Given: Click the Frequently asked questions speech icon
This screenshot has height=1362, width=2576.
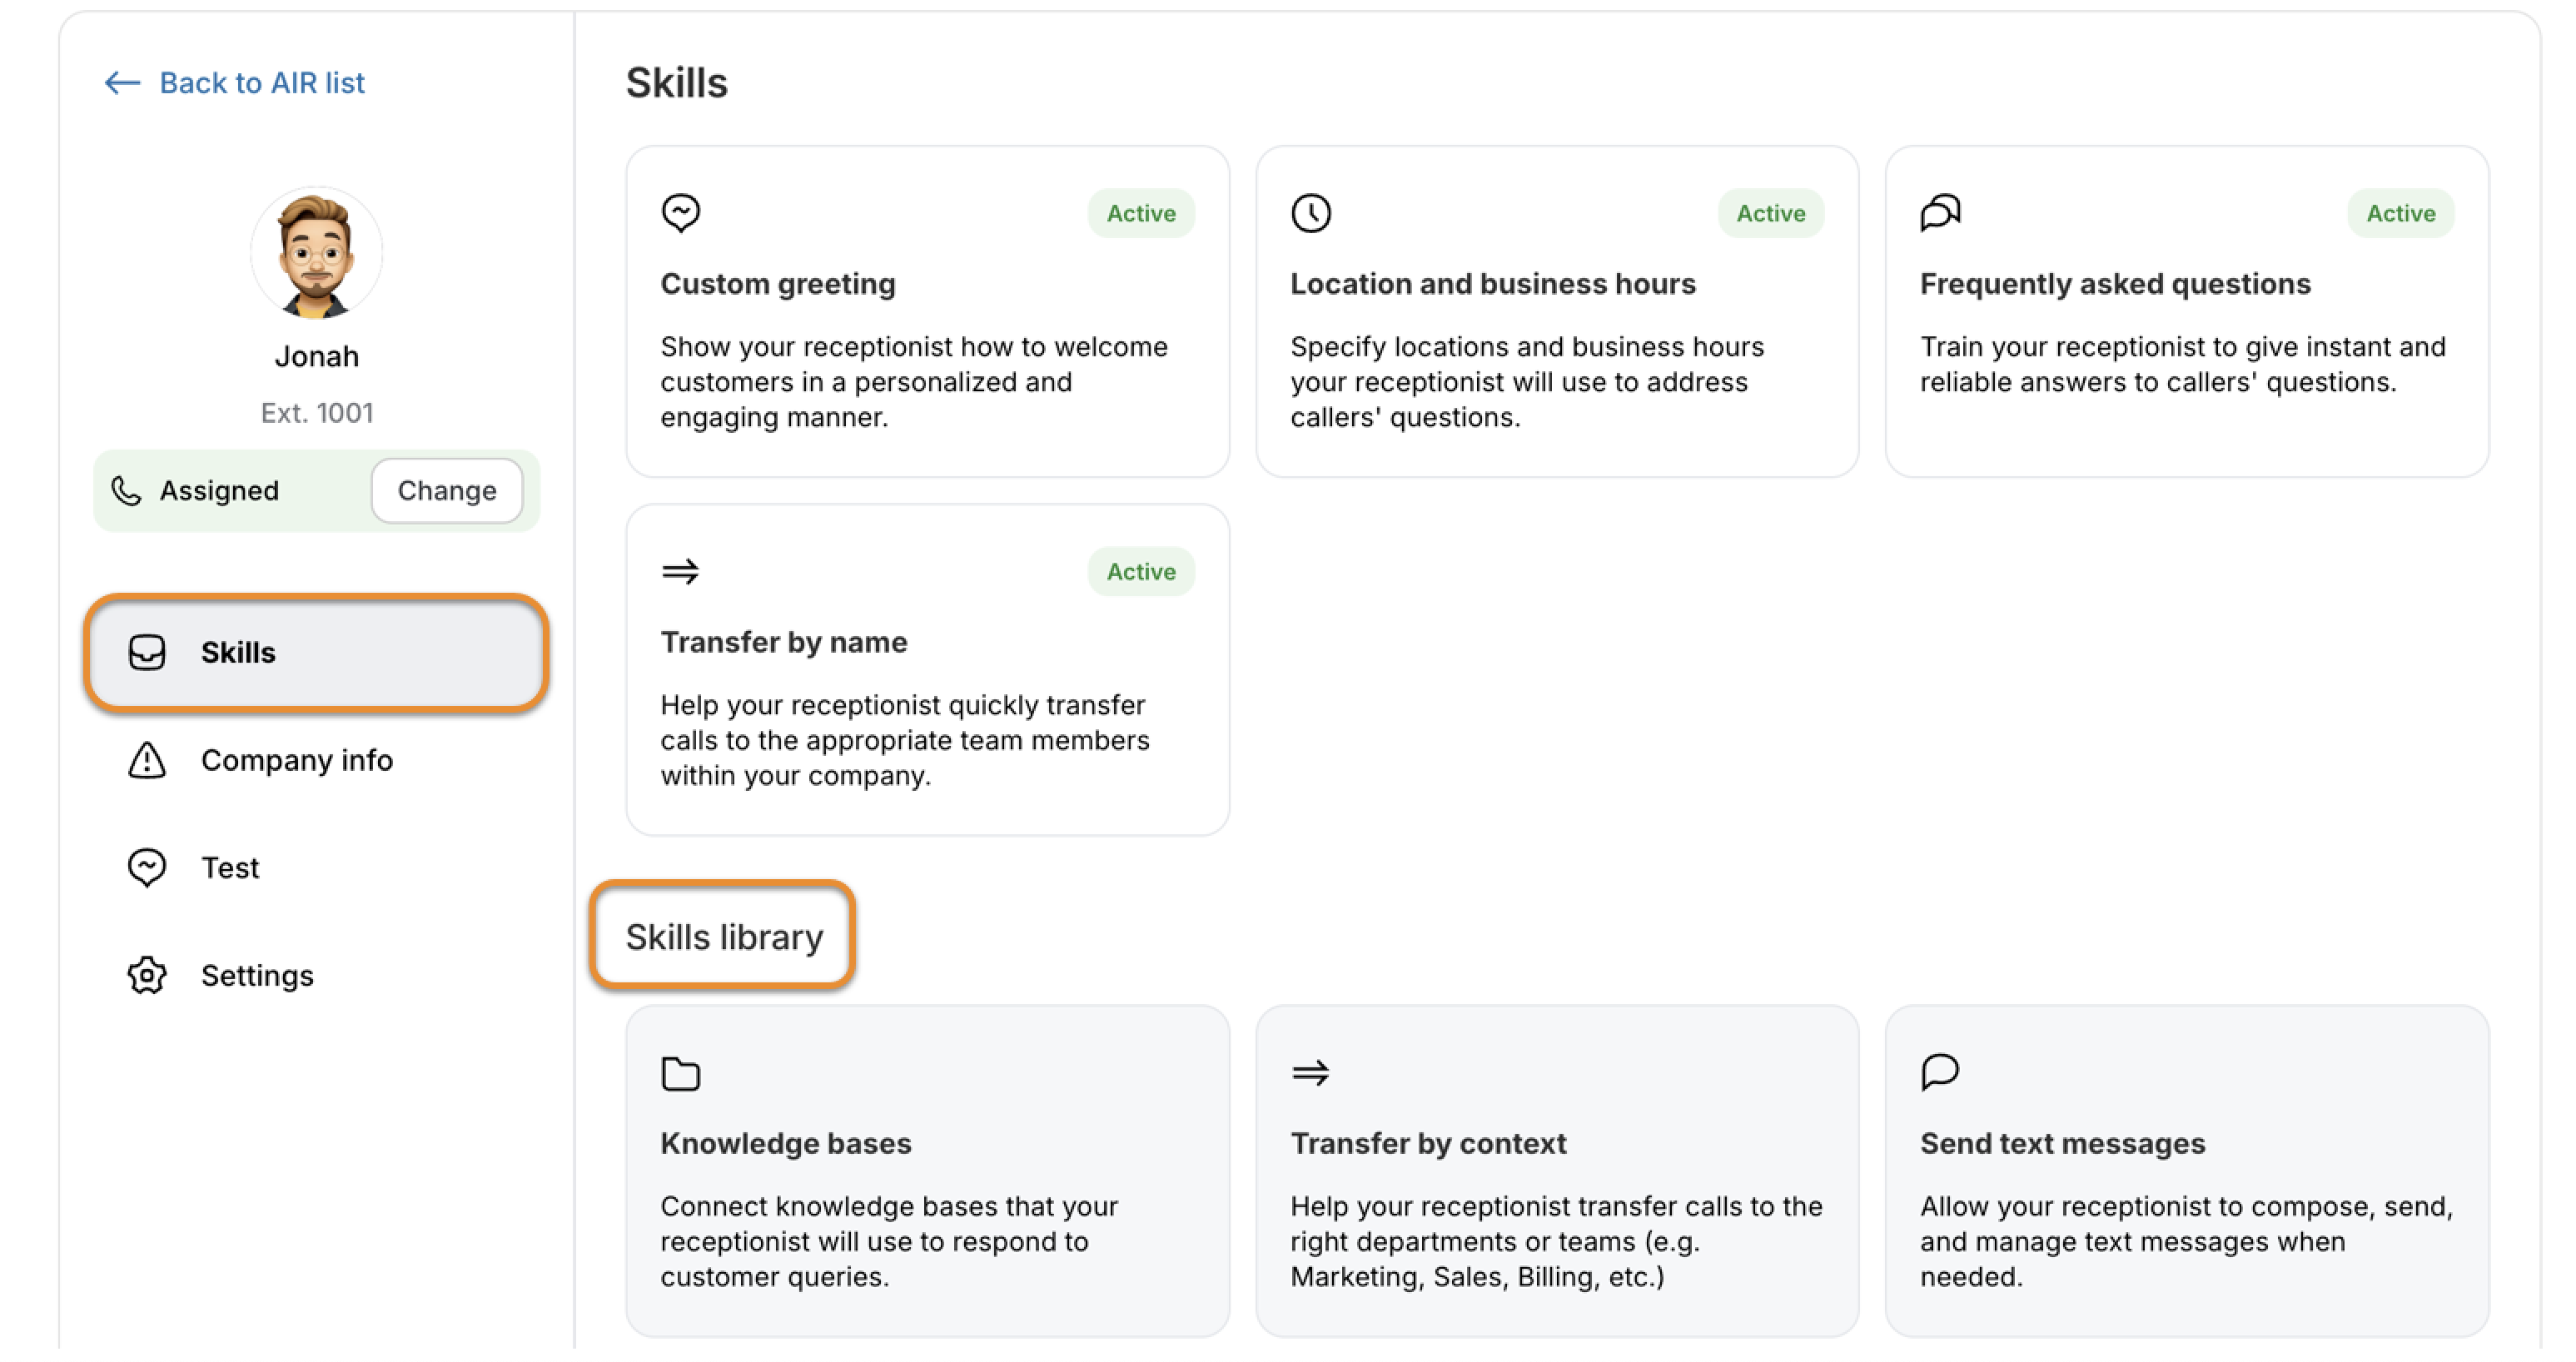Looking at the screenshot, I should [x=1940, y=213].
